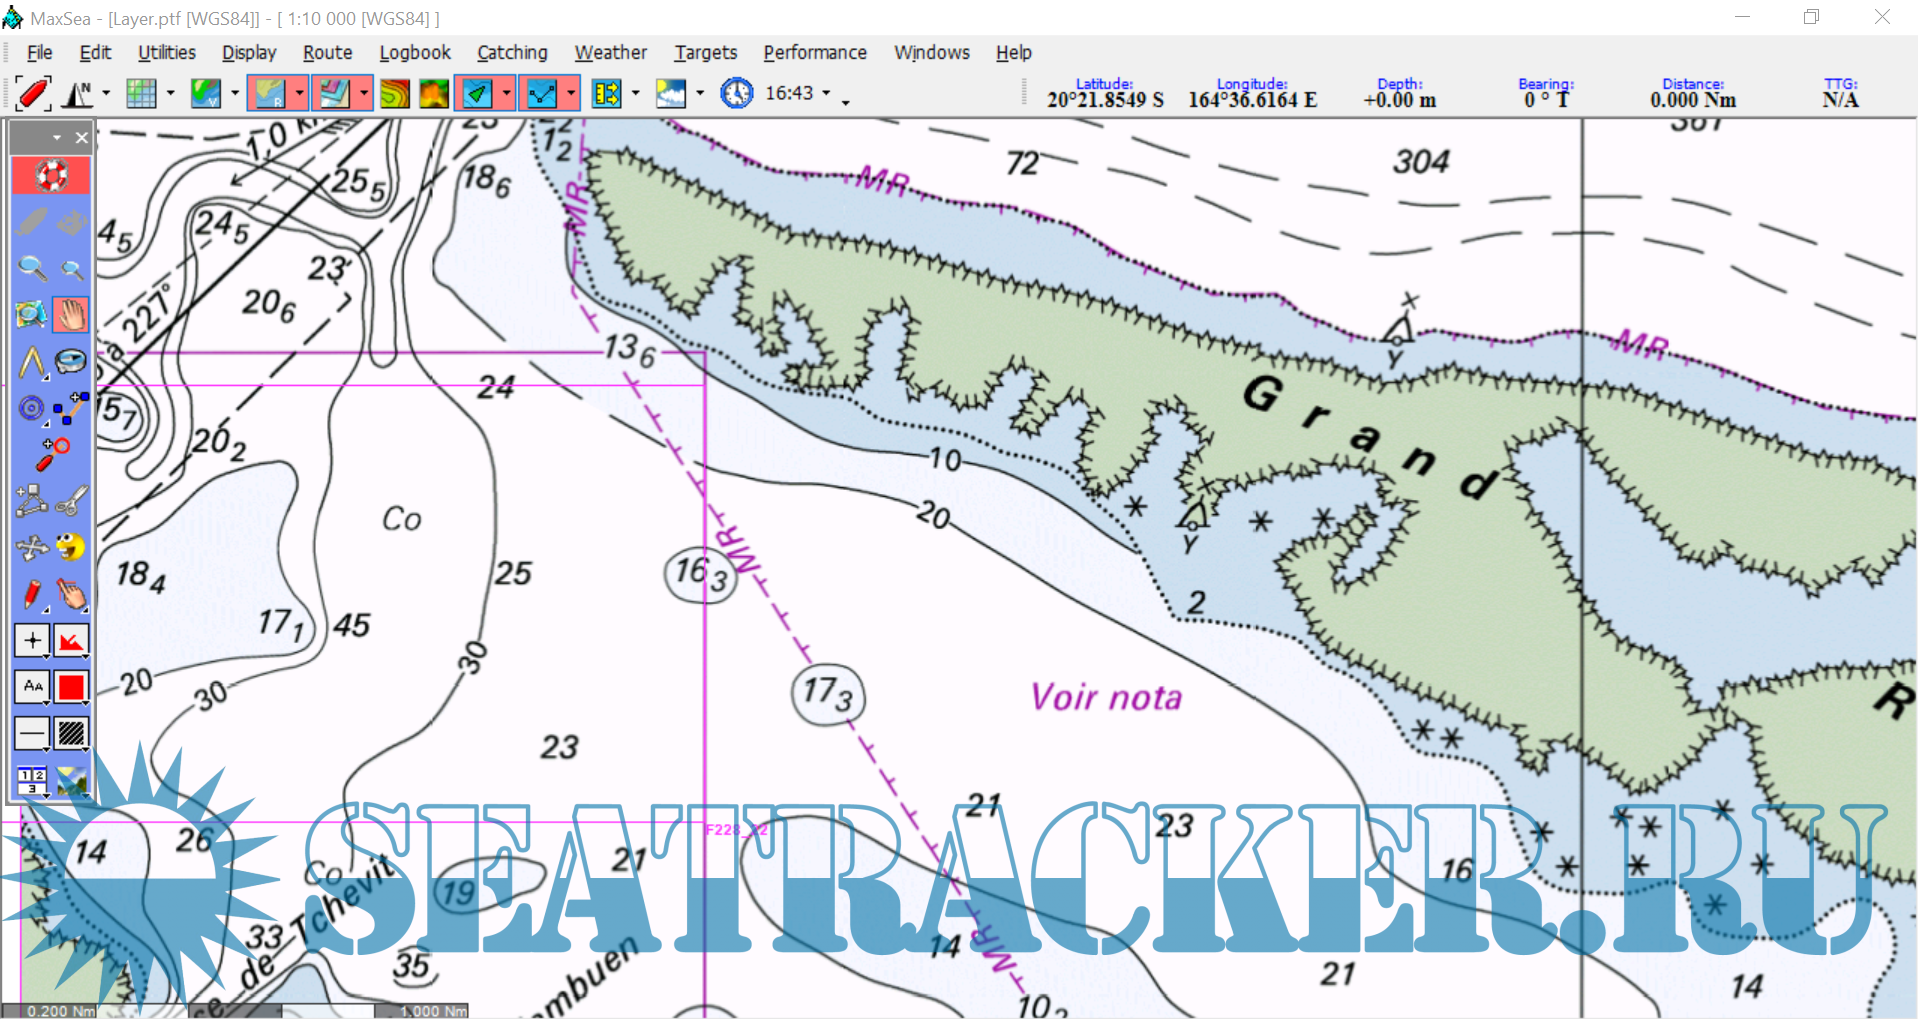1918x1019 pixels.
Task: Toggle the highlighted route display button
Action: pyautogui.click(x=542, y=94)
